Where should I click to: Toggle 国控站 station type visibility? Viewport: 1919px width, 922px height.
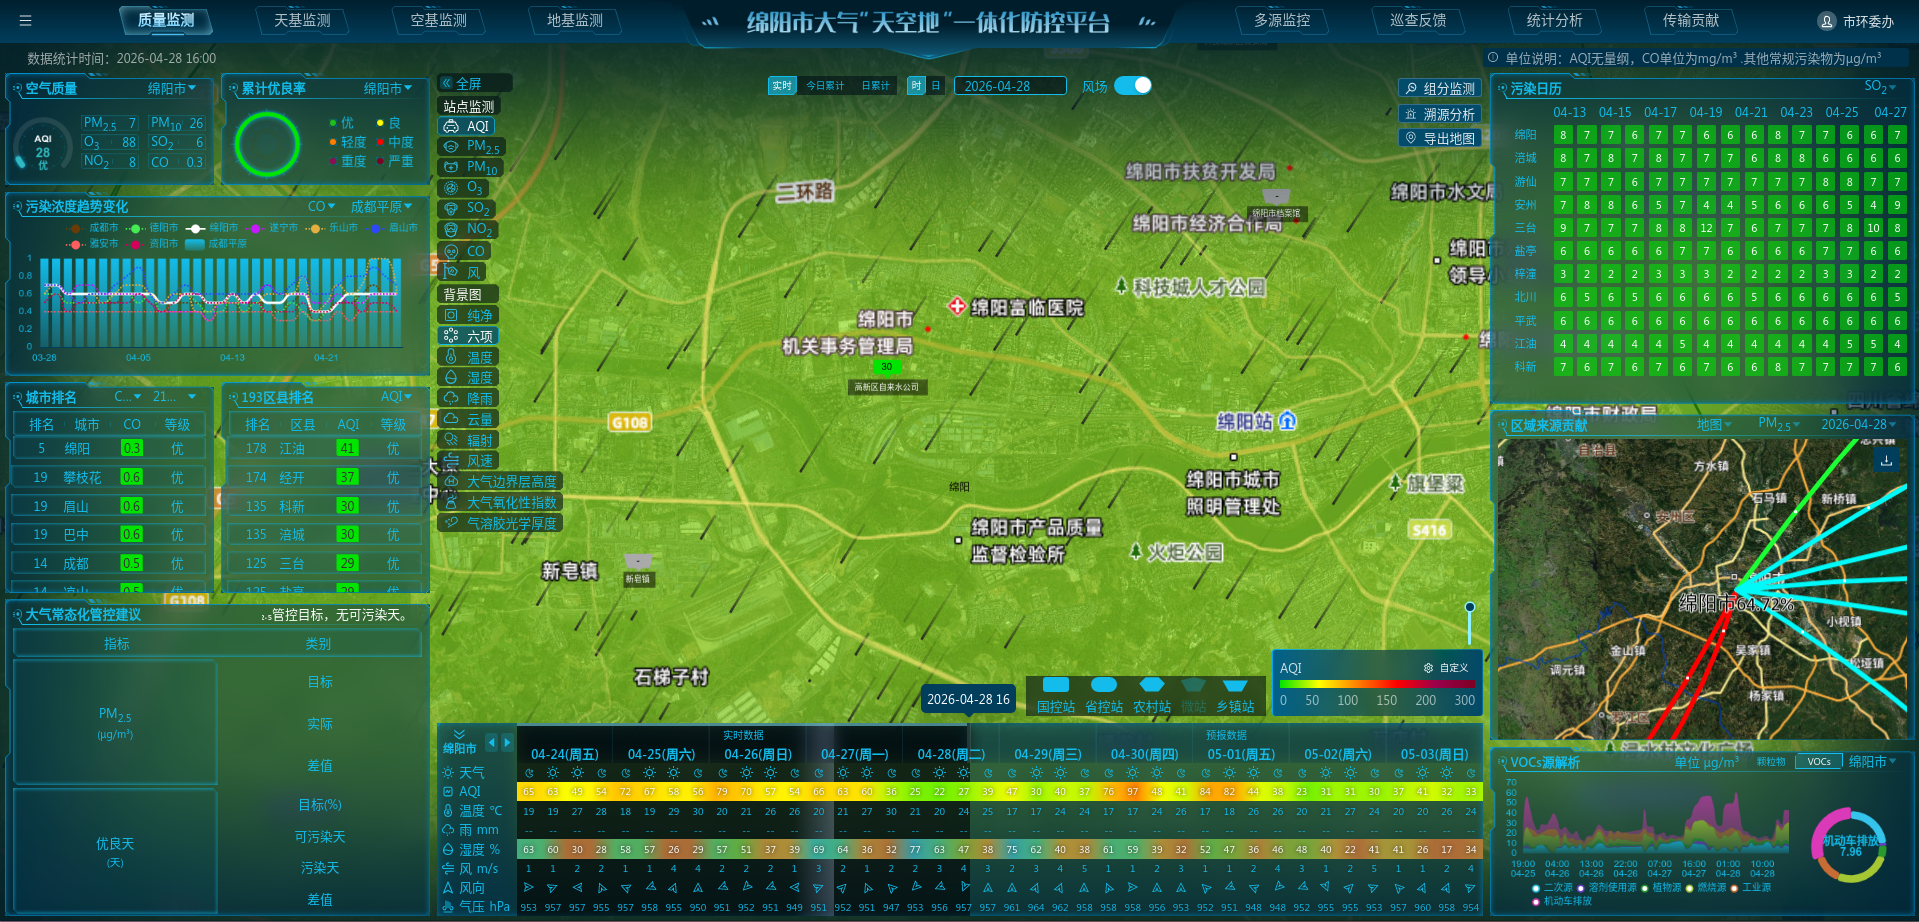(1056, 686)
